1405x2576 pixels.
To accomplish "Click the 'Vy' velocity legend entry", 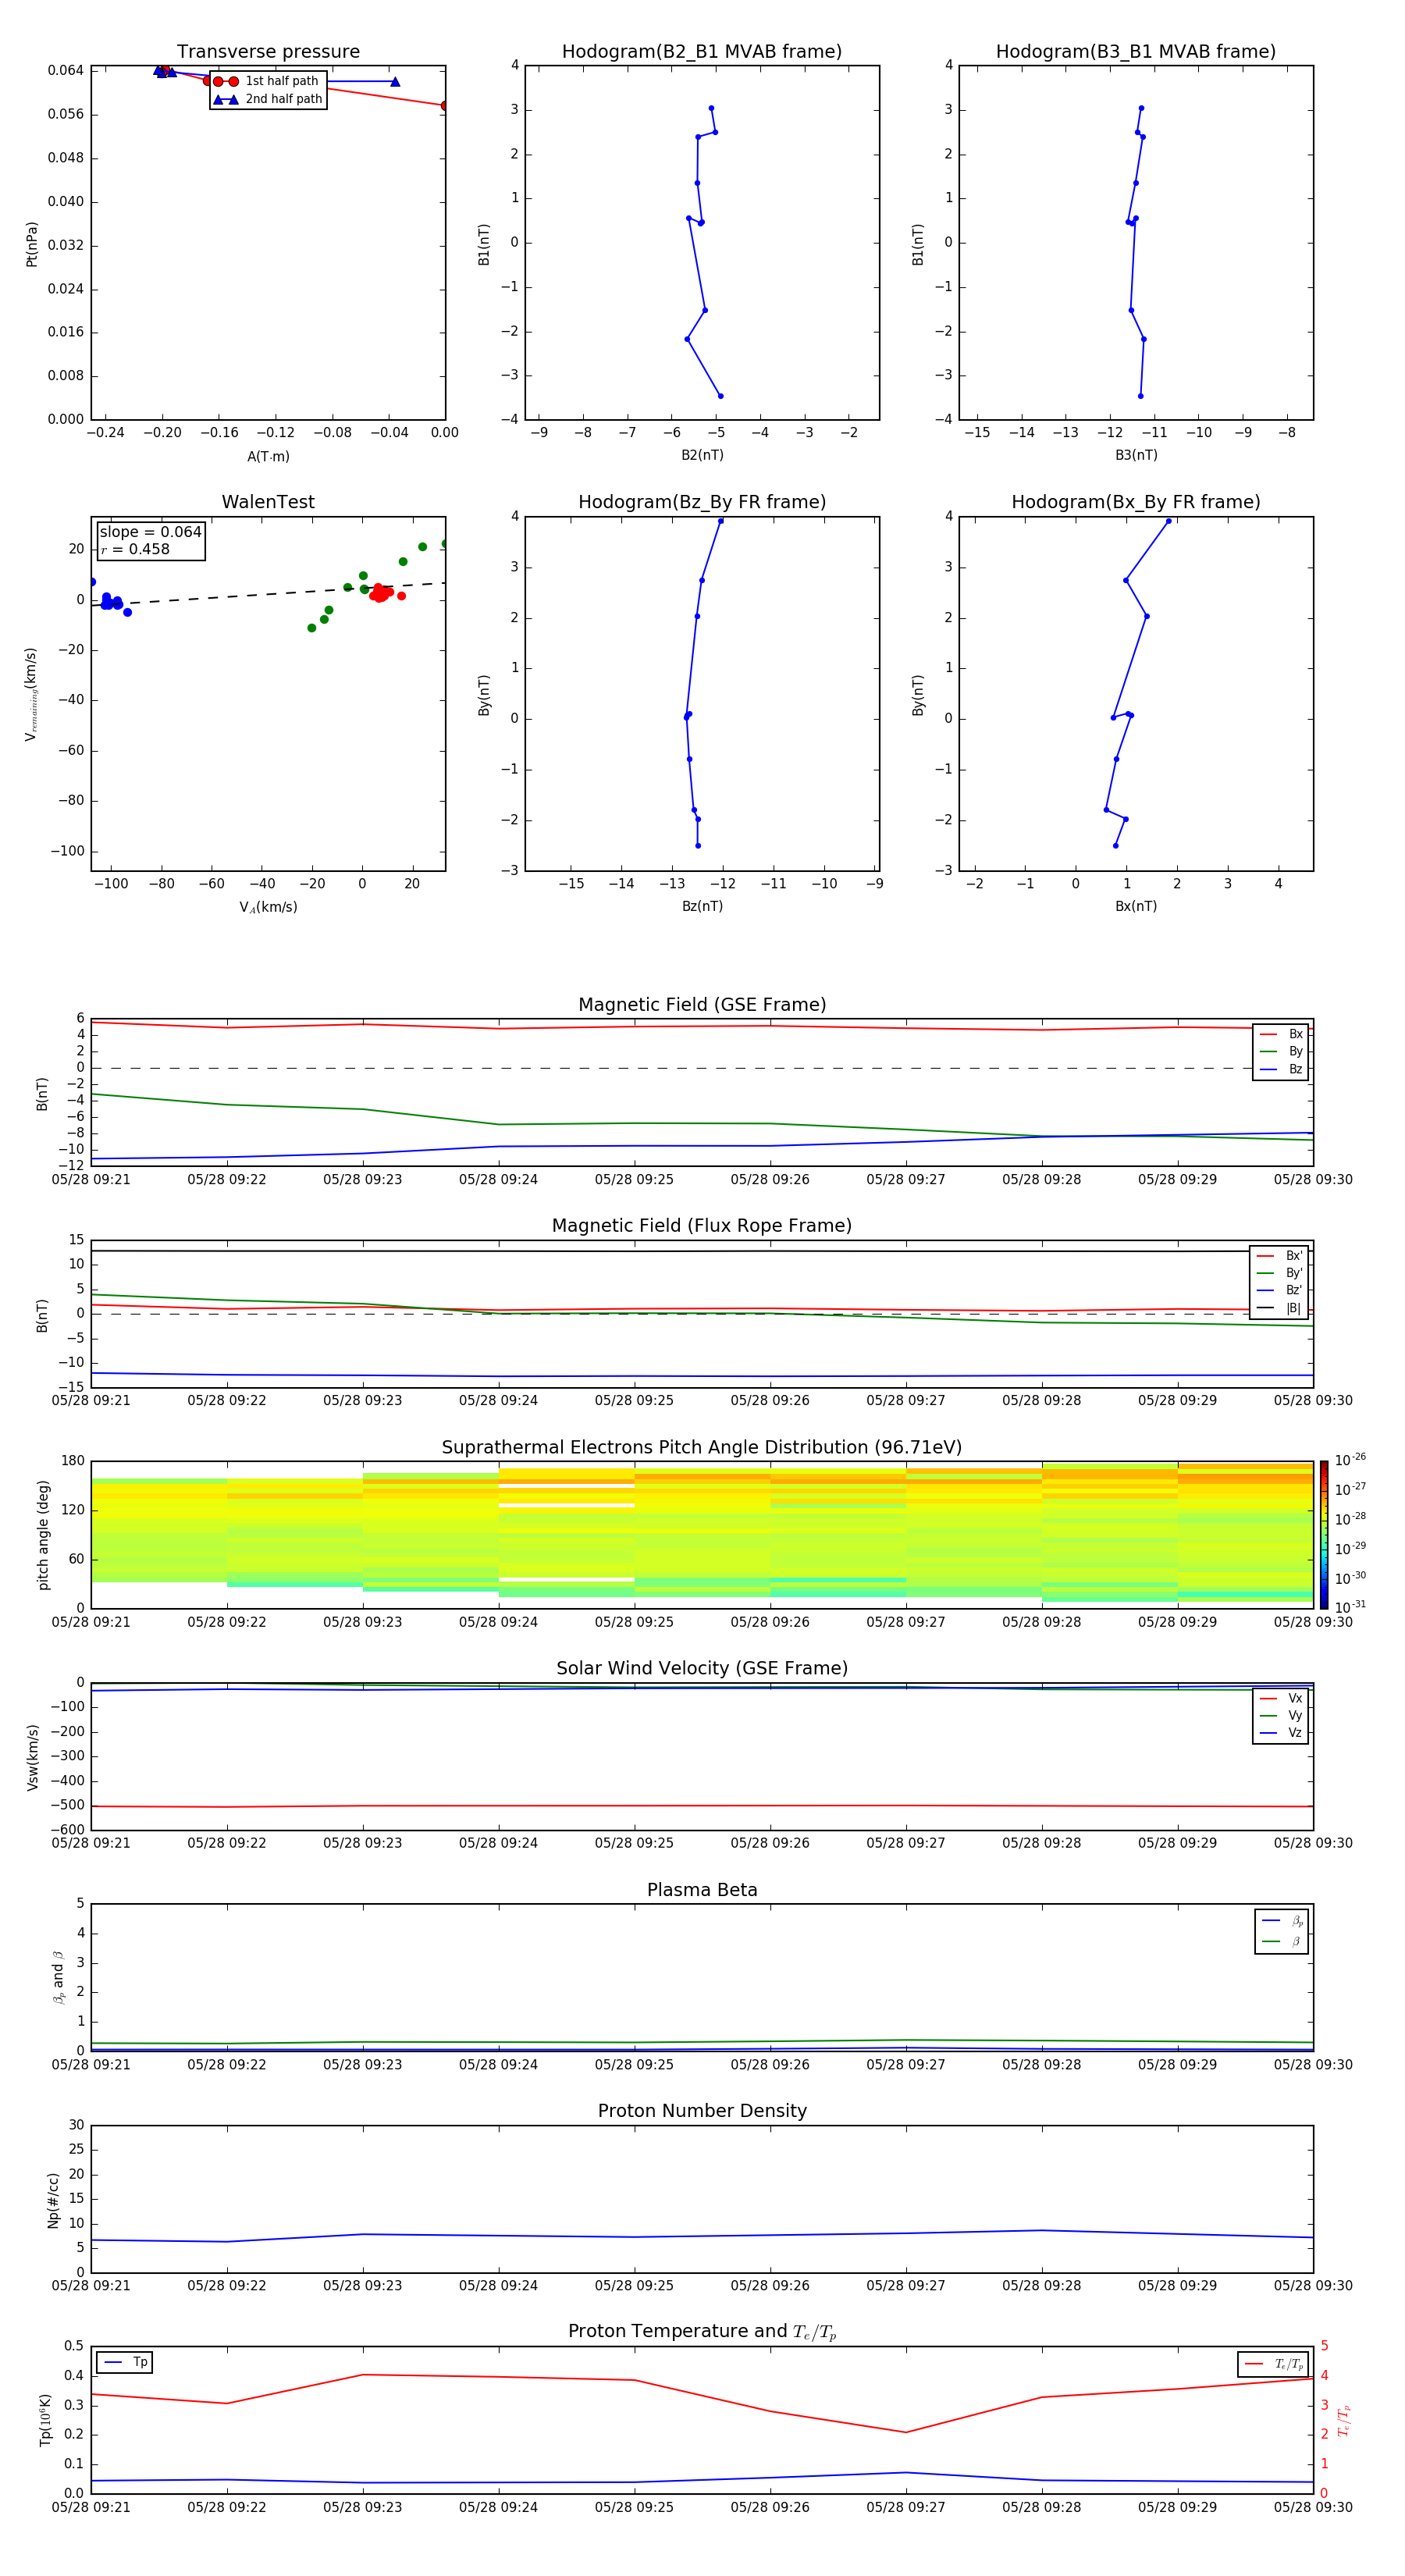I will [x=1282, y=1715].
